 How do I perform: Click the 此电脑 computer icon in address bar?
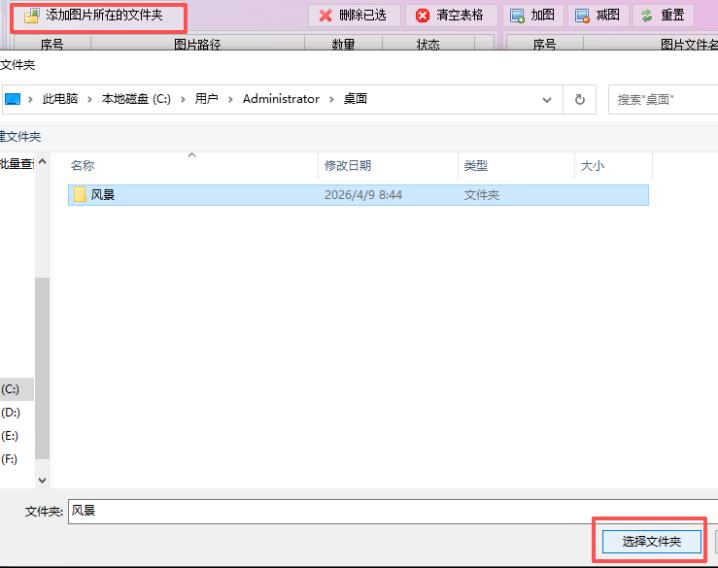12,99
